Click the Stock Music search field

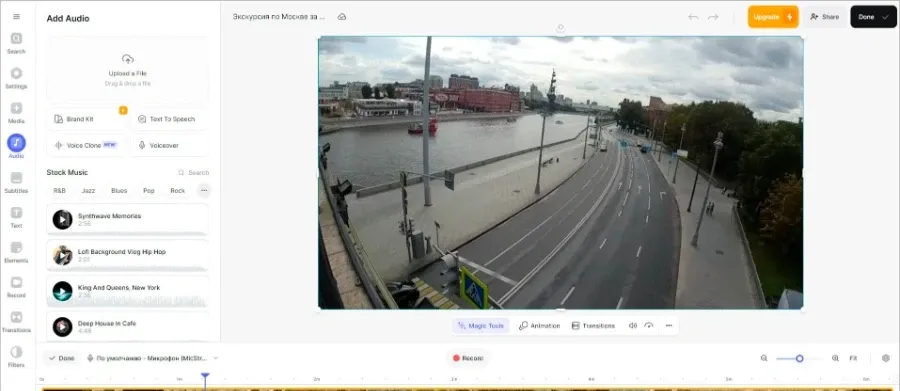193,173
